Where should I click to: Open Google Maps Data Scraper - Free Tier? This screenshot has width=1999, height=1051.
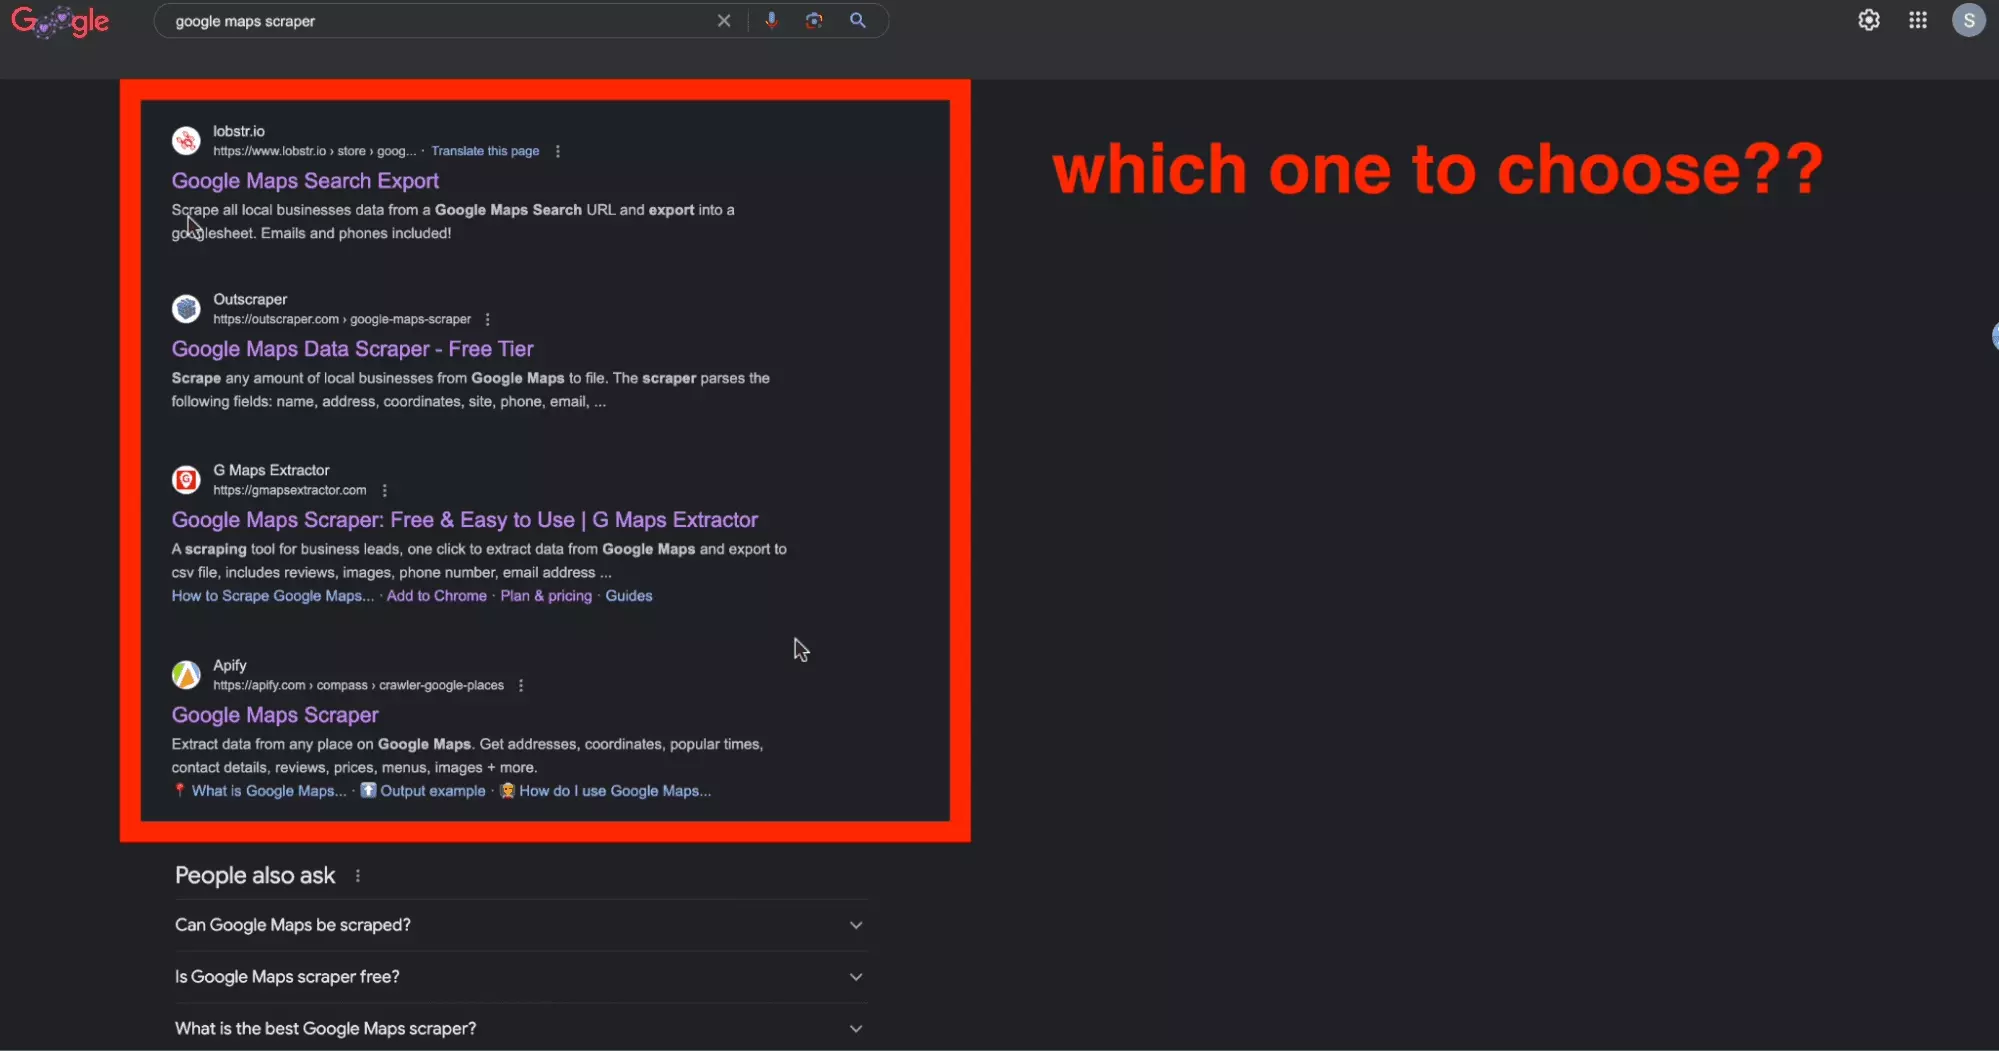(x=352, y=349)
